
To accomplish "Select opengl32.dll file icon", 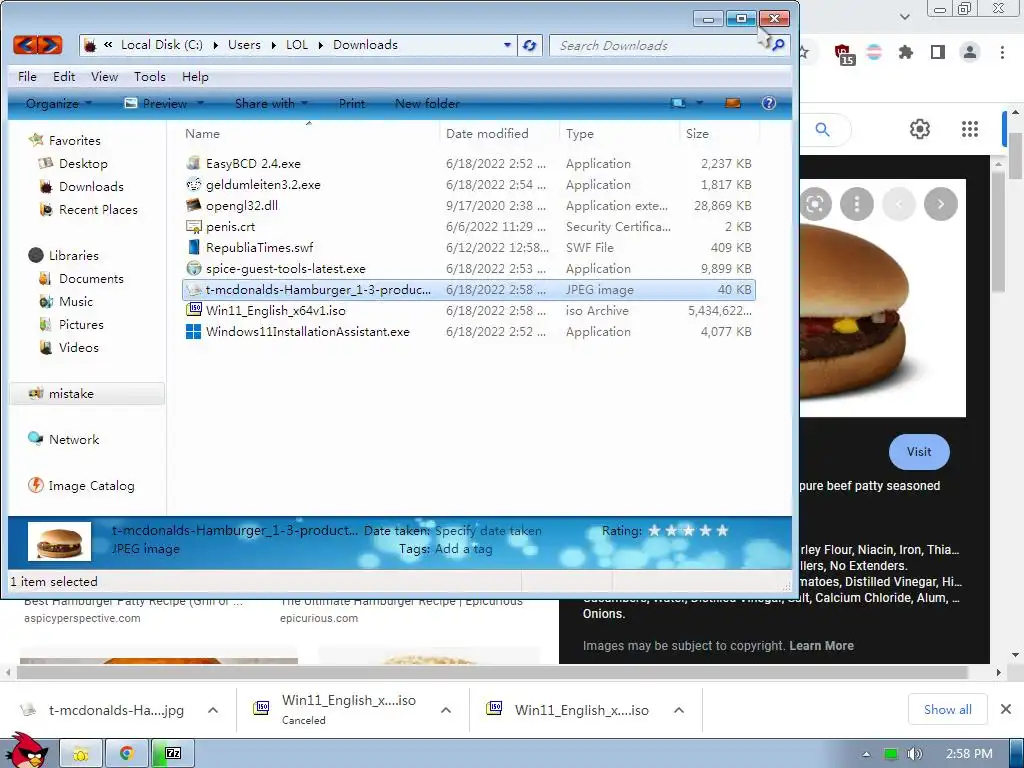I will 193,205.
